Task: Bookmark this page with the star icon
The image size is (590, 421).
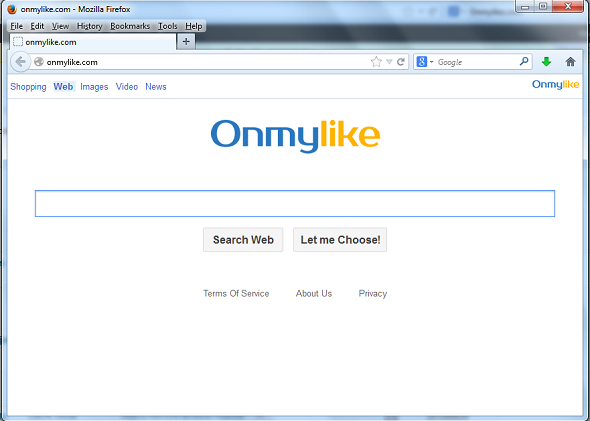Action: (x=376, y=62)
